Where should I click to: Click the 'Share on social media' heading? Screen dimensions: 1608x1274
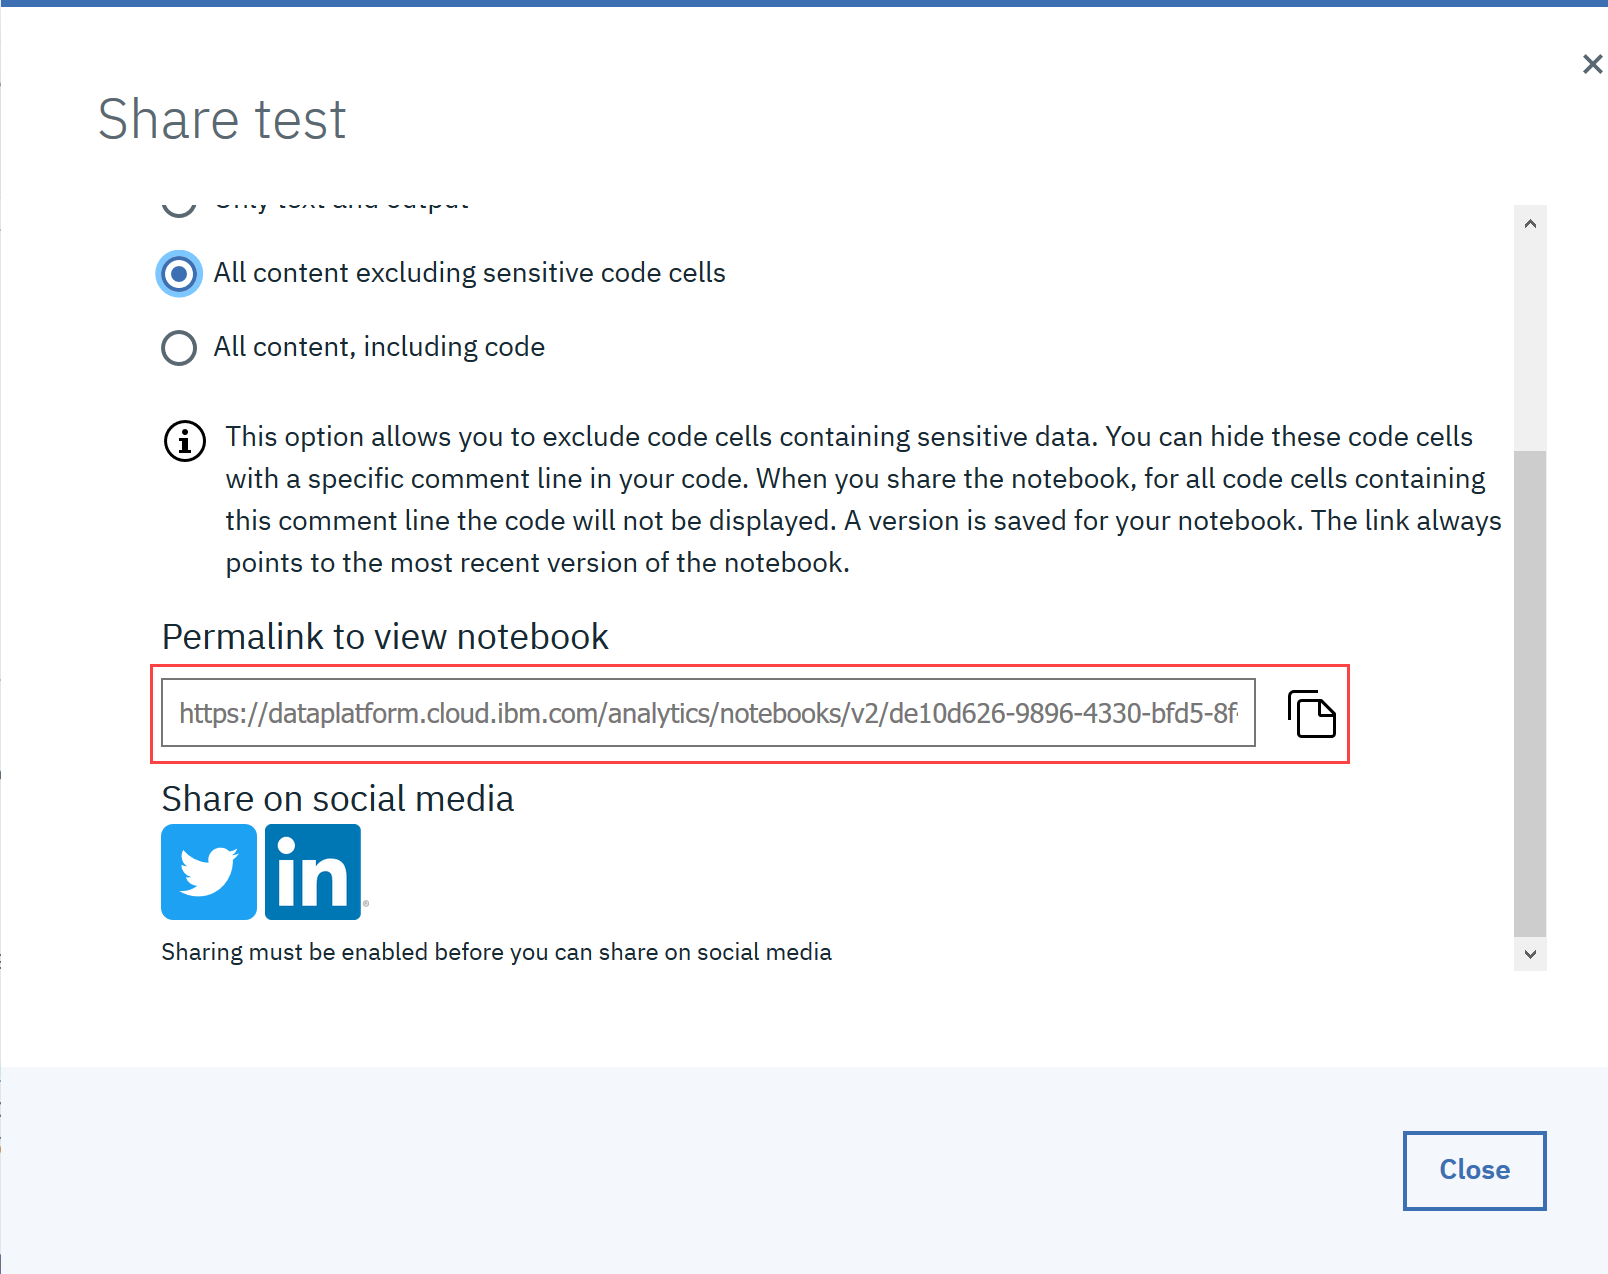[x=338, y=799]
